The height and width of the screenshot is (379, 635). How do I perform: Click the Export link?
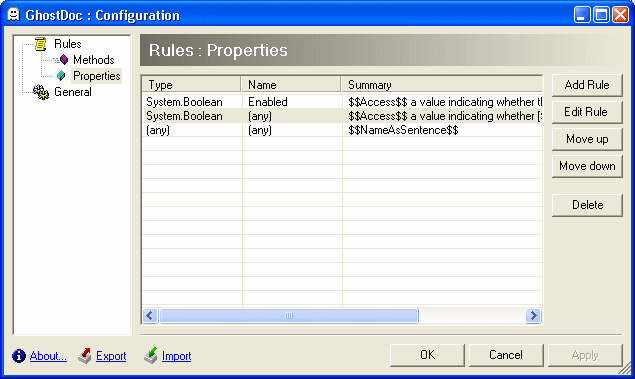(111, 356)
